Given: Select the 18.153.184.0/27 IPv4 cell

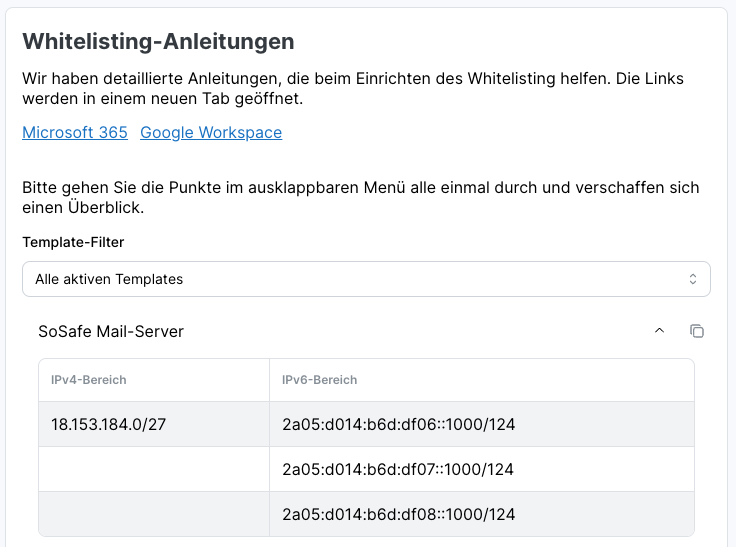Looking at the screenshot, I should [108, 425].
